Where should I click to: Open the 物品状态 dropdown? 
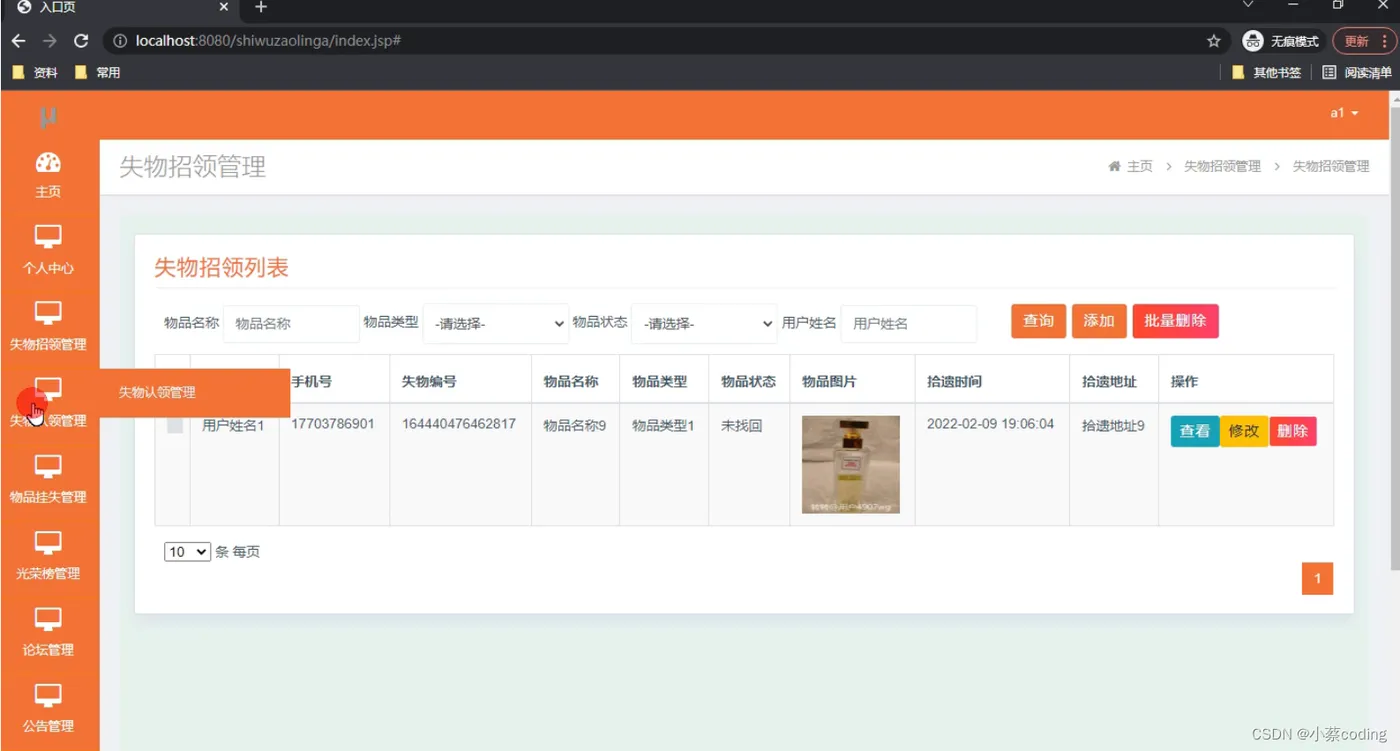click(704, 323)
